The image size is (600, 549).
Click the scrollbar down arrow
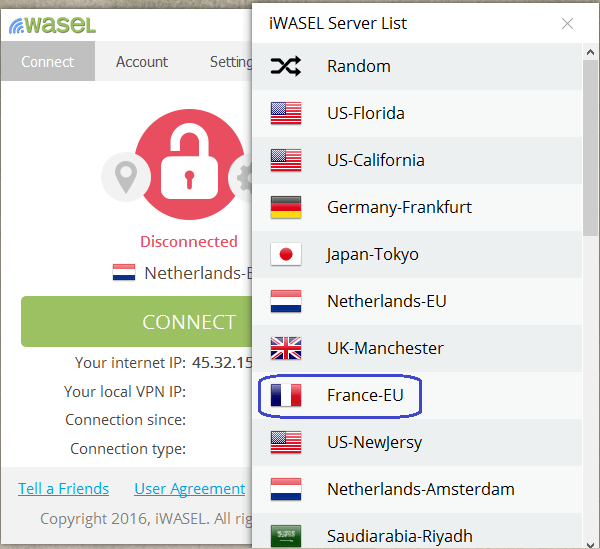[590, 544]
